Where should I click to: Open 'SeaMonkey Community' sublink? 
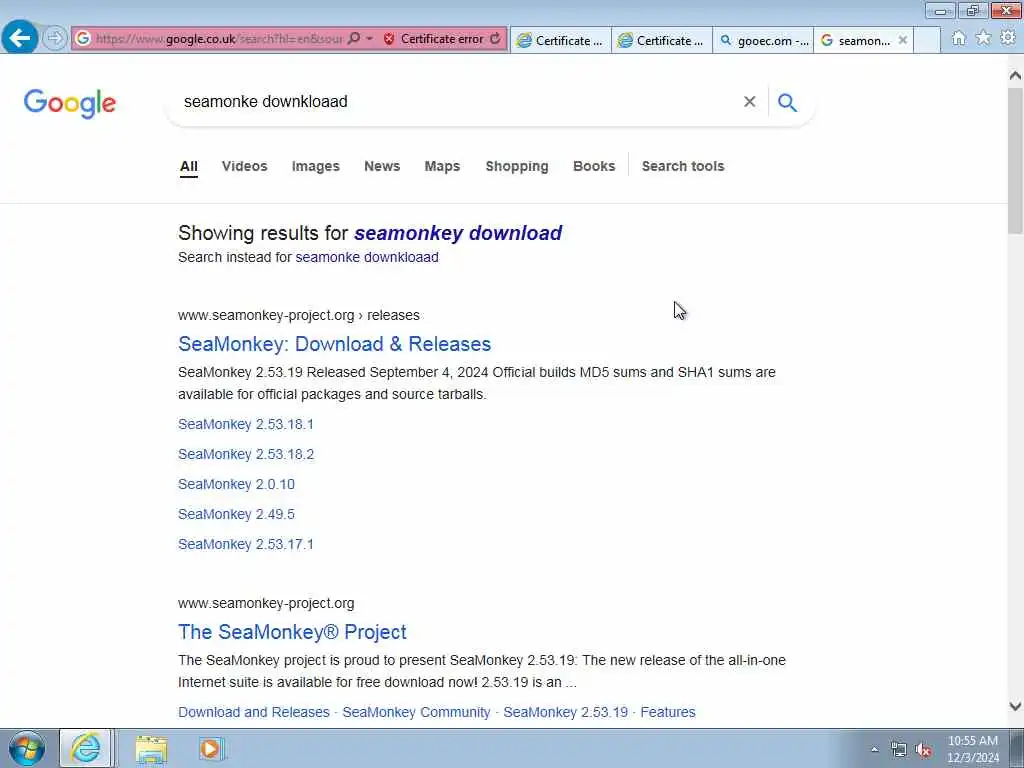click(x=416, y=712)
